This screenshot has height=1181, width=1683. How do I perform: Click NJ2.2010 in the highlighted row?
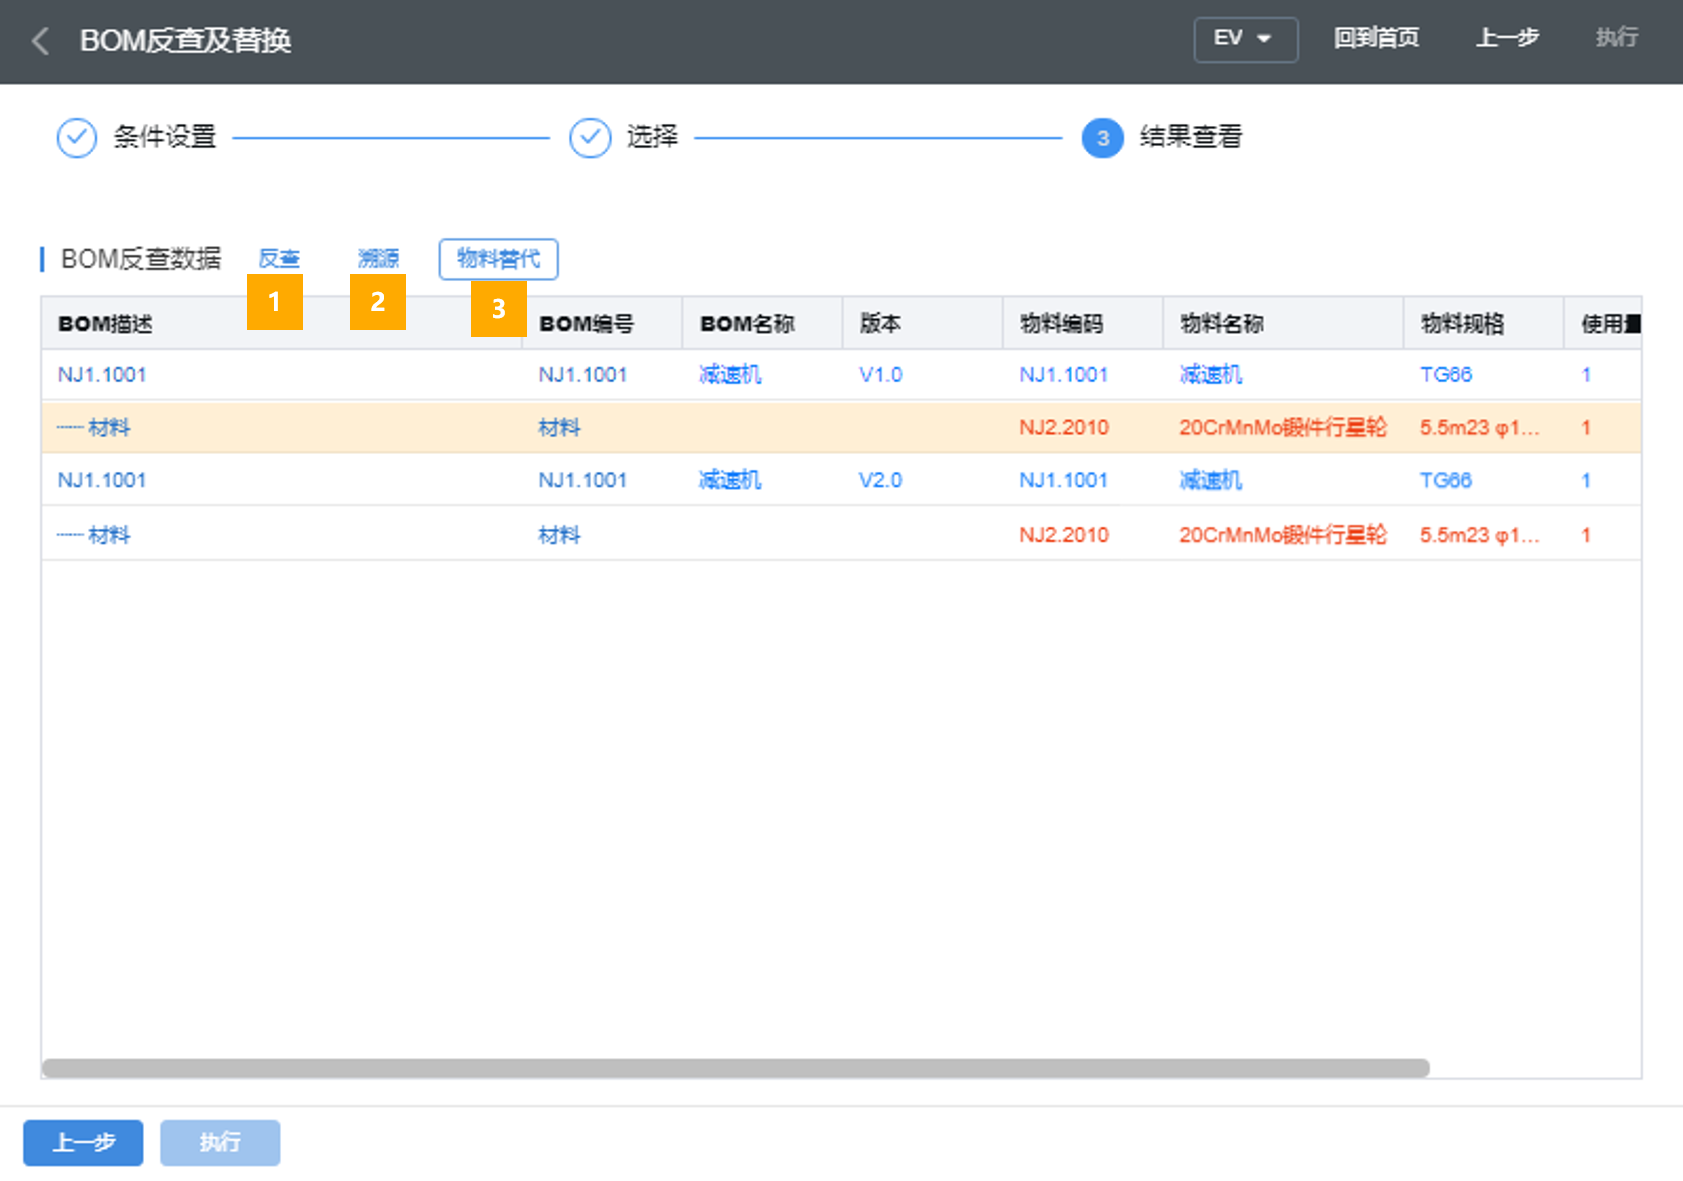tap(1064, 428)
